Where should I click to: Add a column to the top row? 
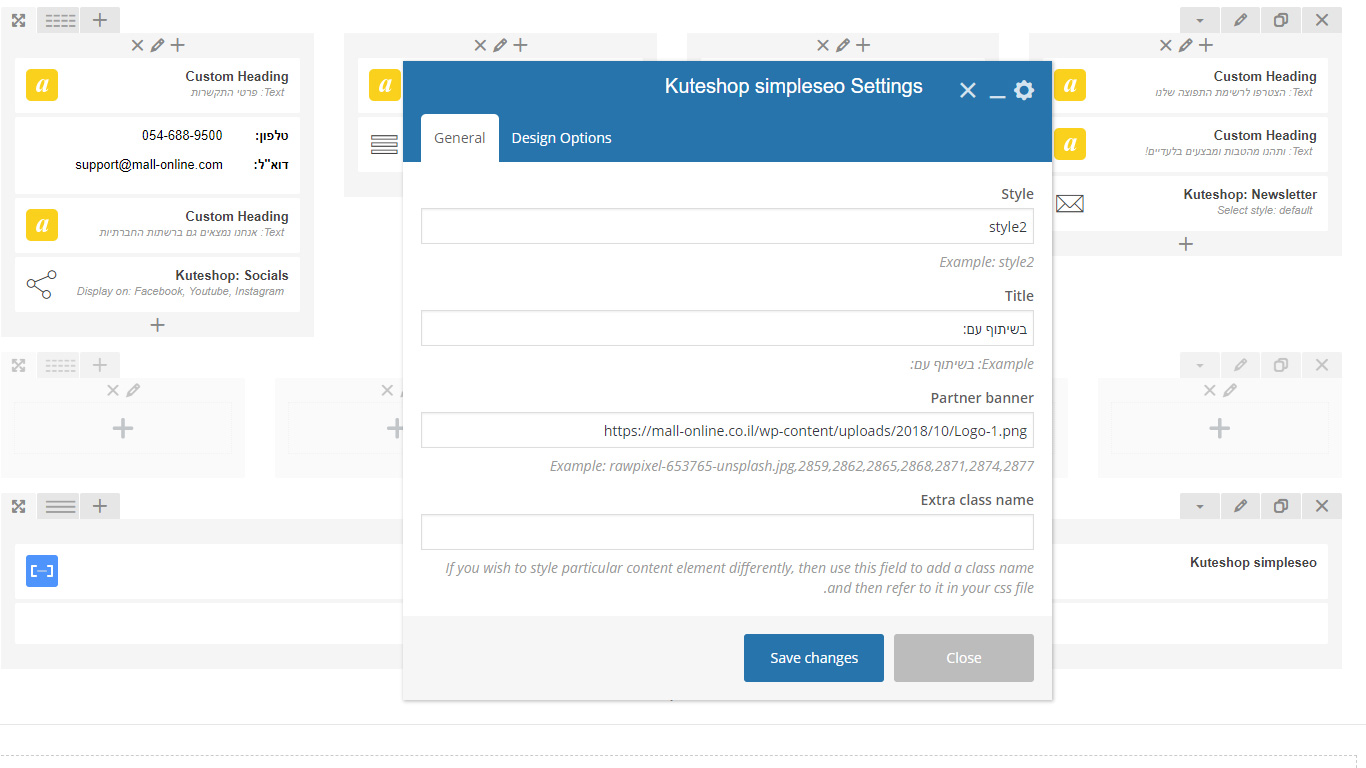(x=100, y=19)
